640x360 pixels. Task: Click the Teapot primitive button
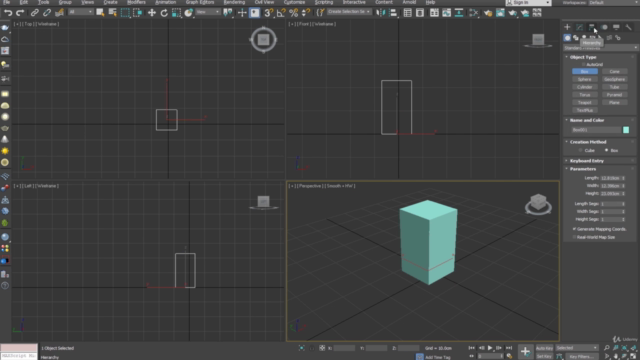pyautogui.click(x=584, y=102)
